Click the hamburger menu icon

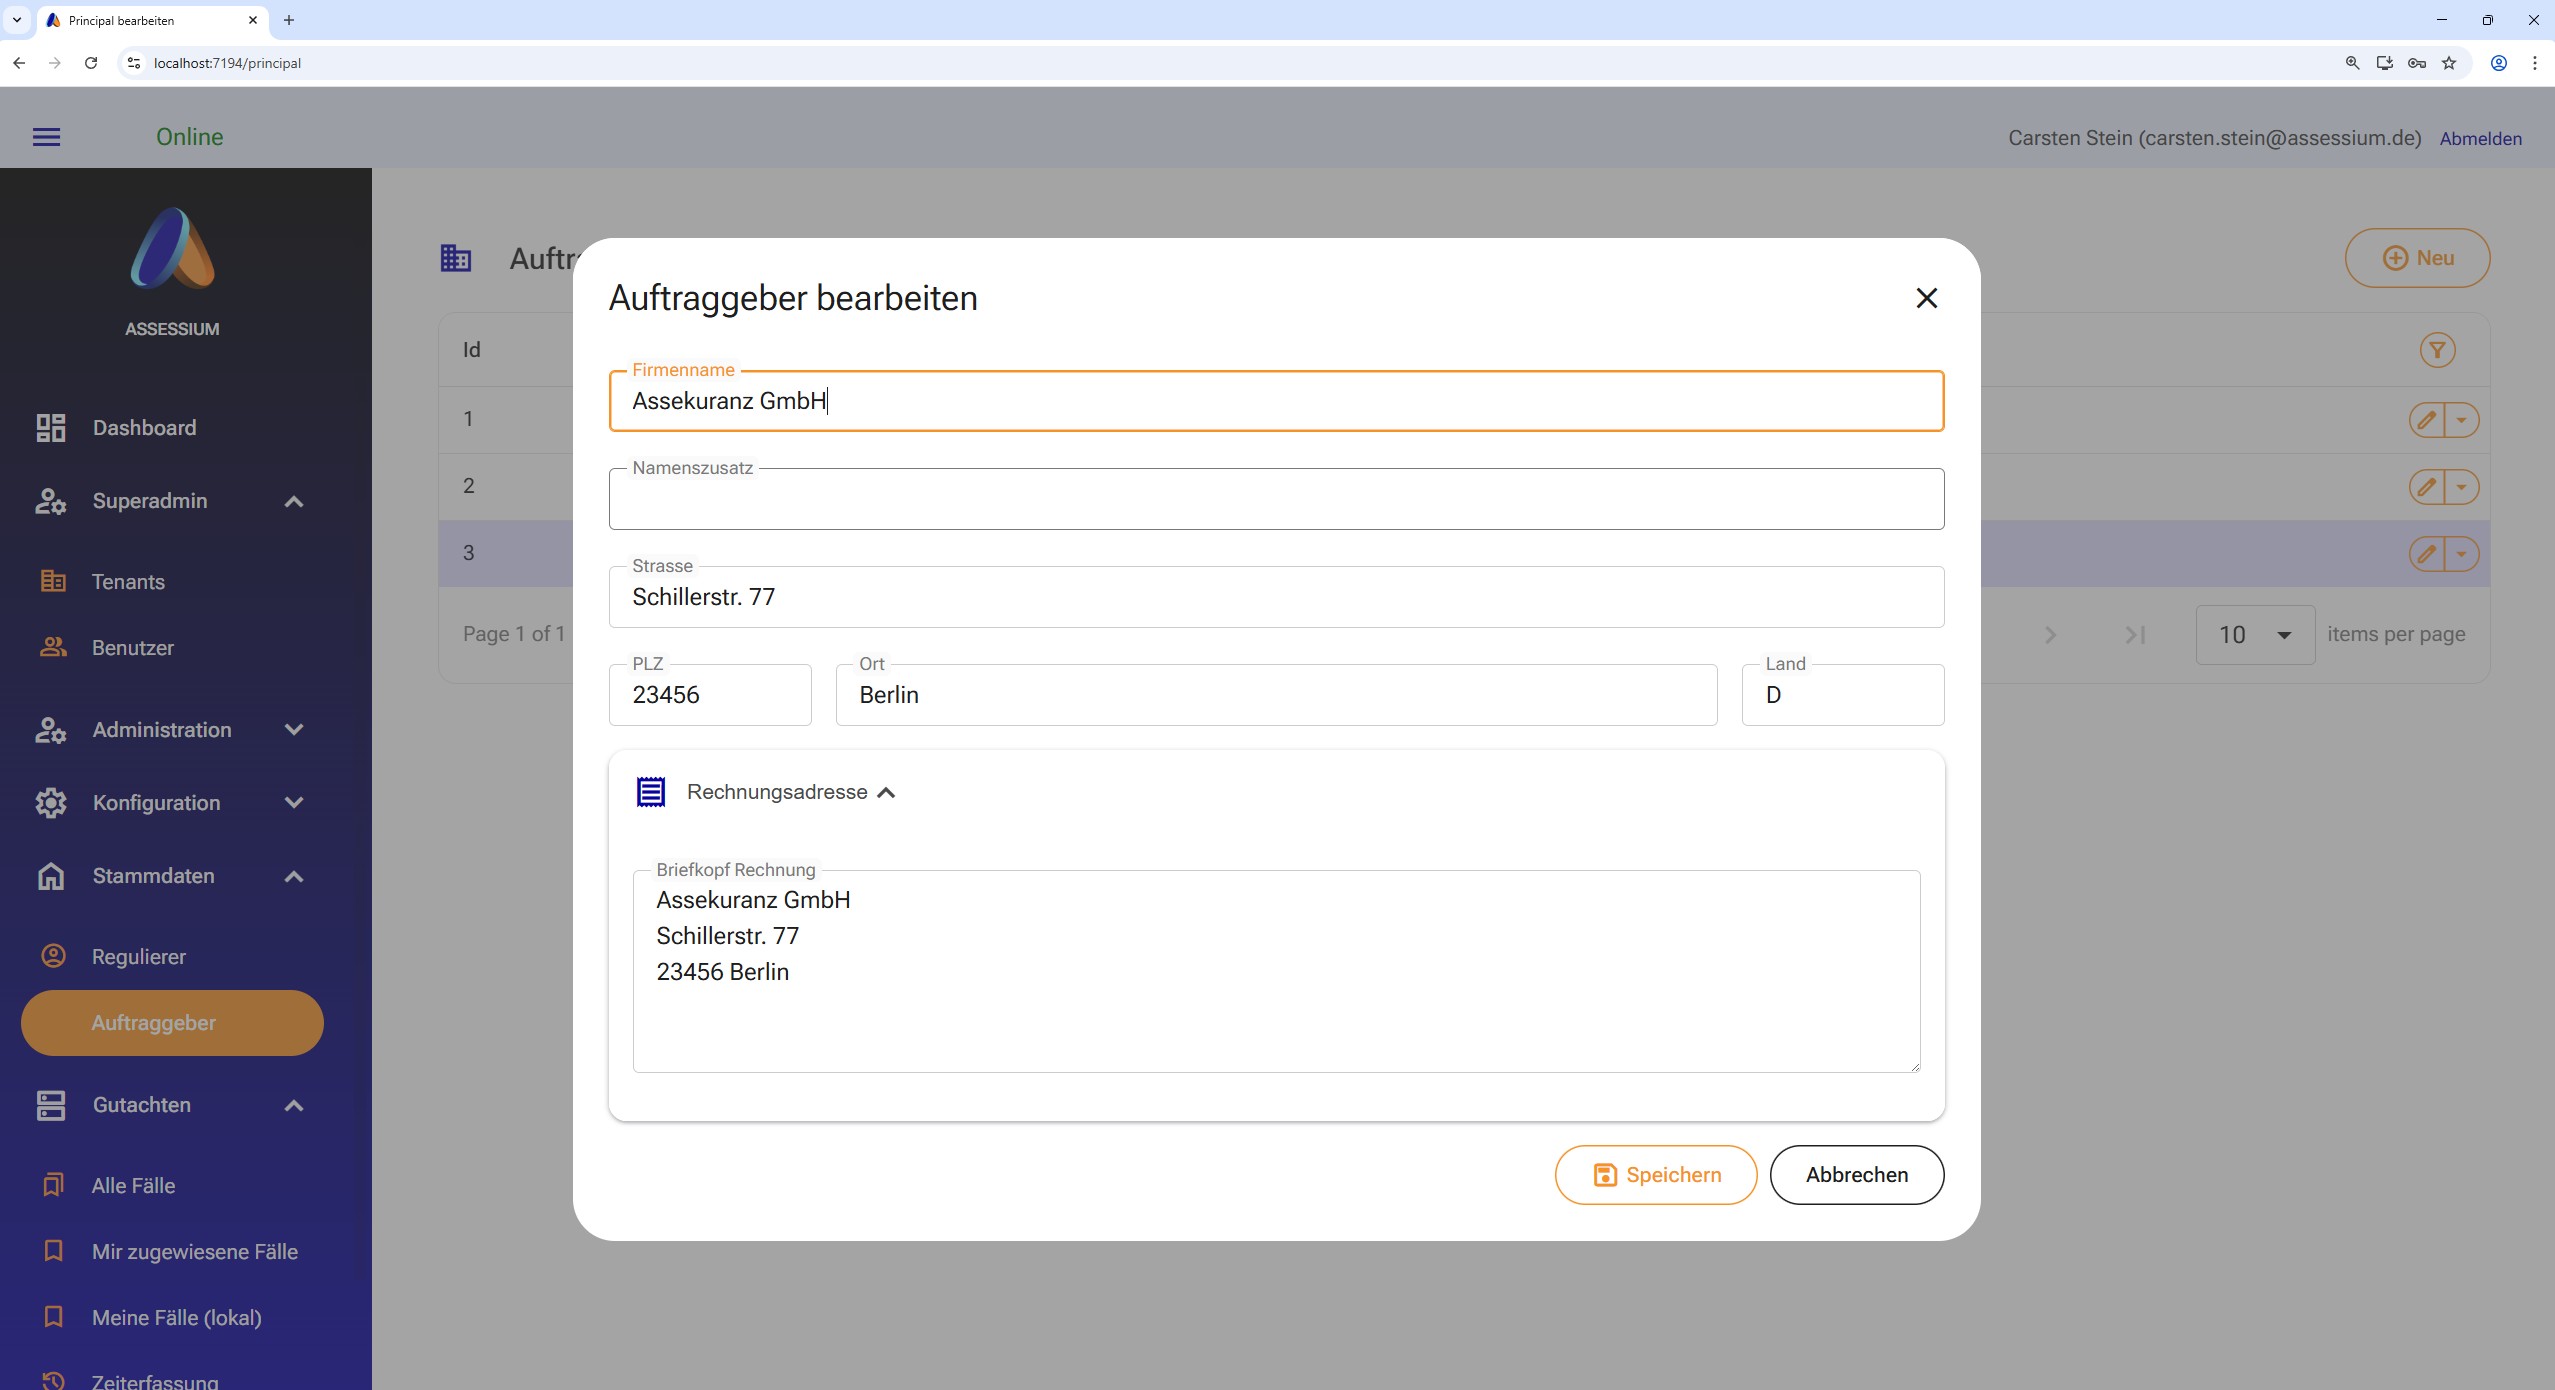point(46,137)
